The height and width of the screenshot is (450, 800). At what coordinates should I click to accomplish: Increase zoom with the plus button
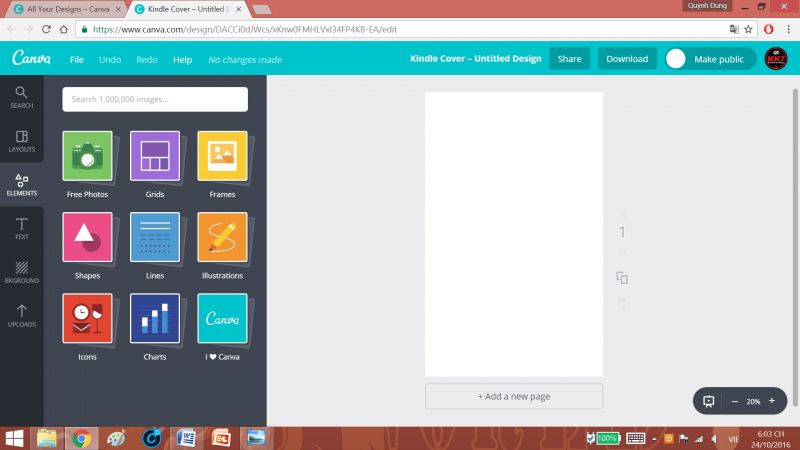tap(771, 401)
